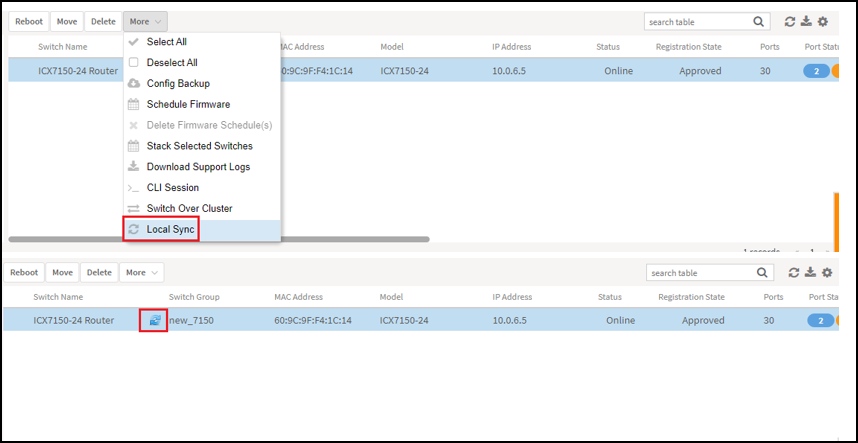Image resolution: width=858 pixels, height=443 pixels.
Task: Sort lower table by MAC Address header
Action: pyautogui.click(x=298, y=297)
